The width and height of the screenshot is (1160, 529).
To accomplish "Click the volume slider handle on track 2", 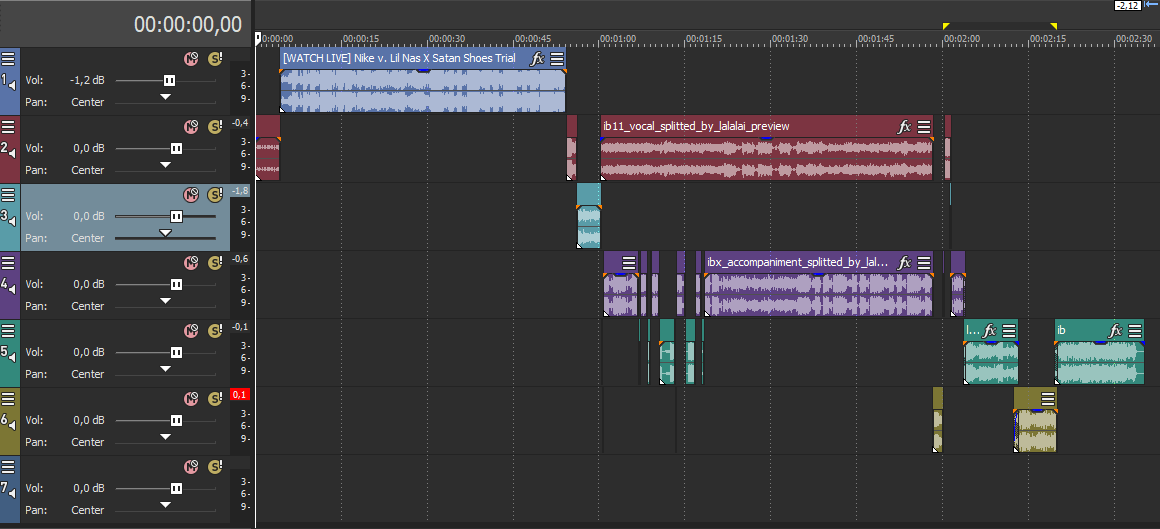I will point(176,148).
